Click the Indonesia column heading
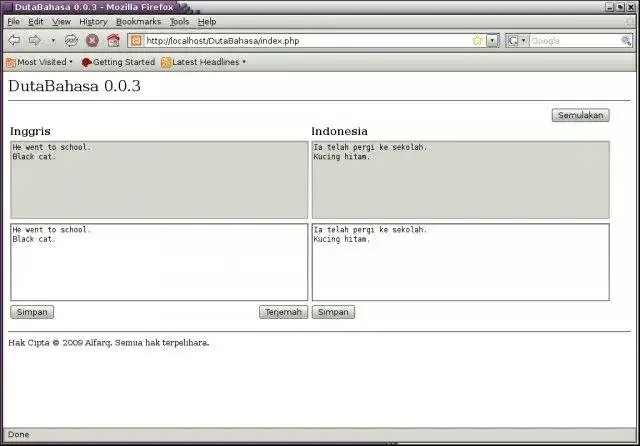 (x=339, y=131)
